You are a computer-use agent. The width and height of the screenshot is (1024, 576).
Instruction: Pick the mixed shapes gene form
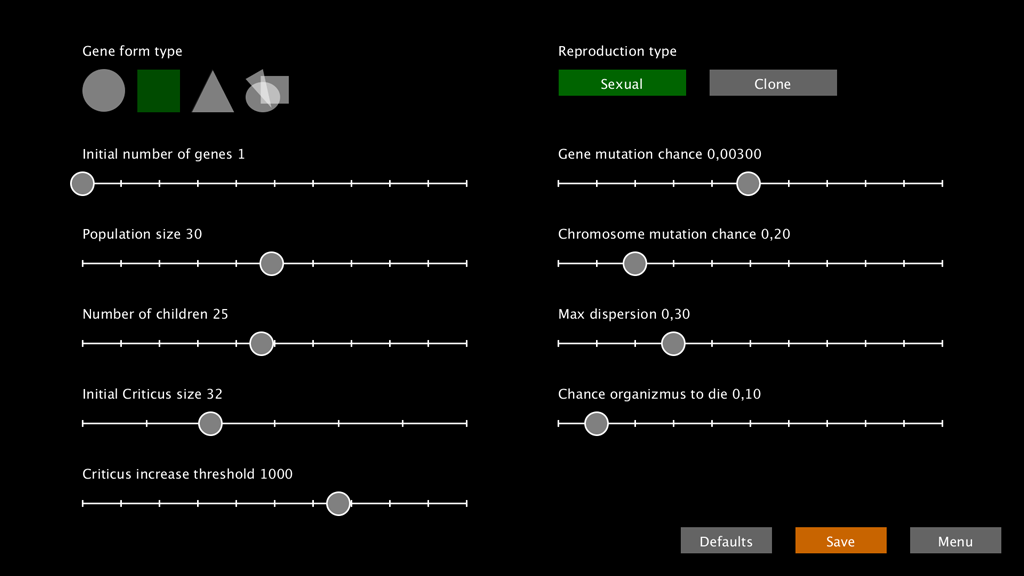click(x=267, y=91)
